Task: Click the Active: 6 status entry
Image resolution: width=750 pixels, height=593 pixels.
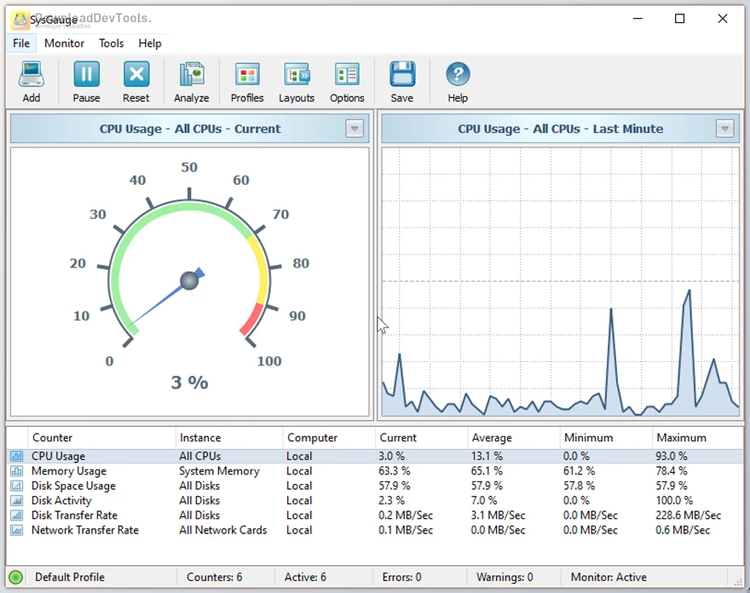Action: click(305, 577)
